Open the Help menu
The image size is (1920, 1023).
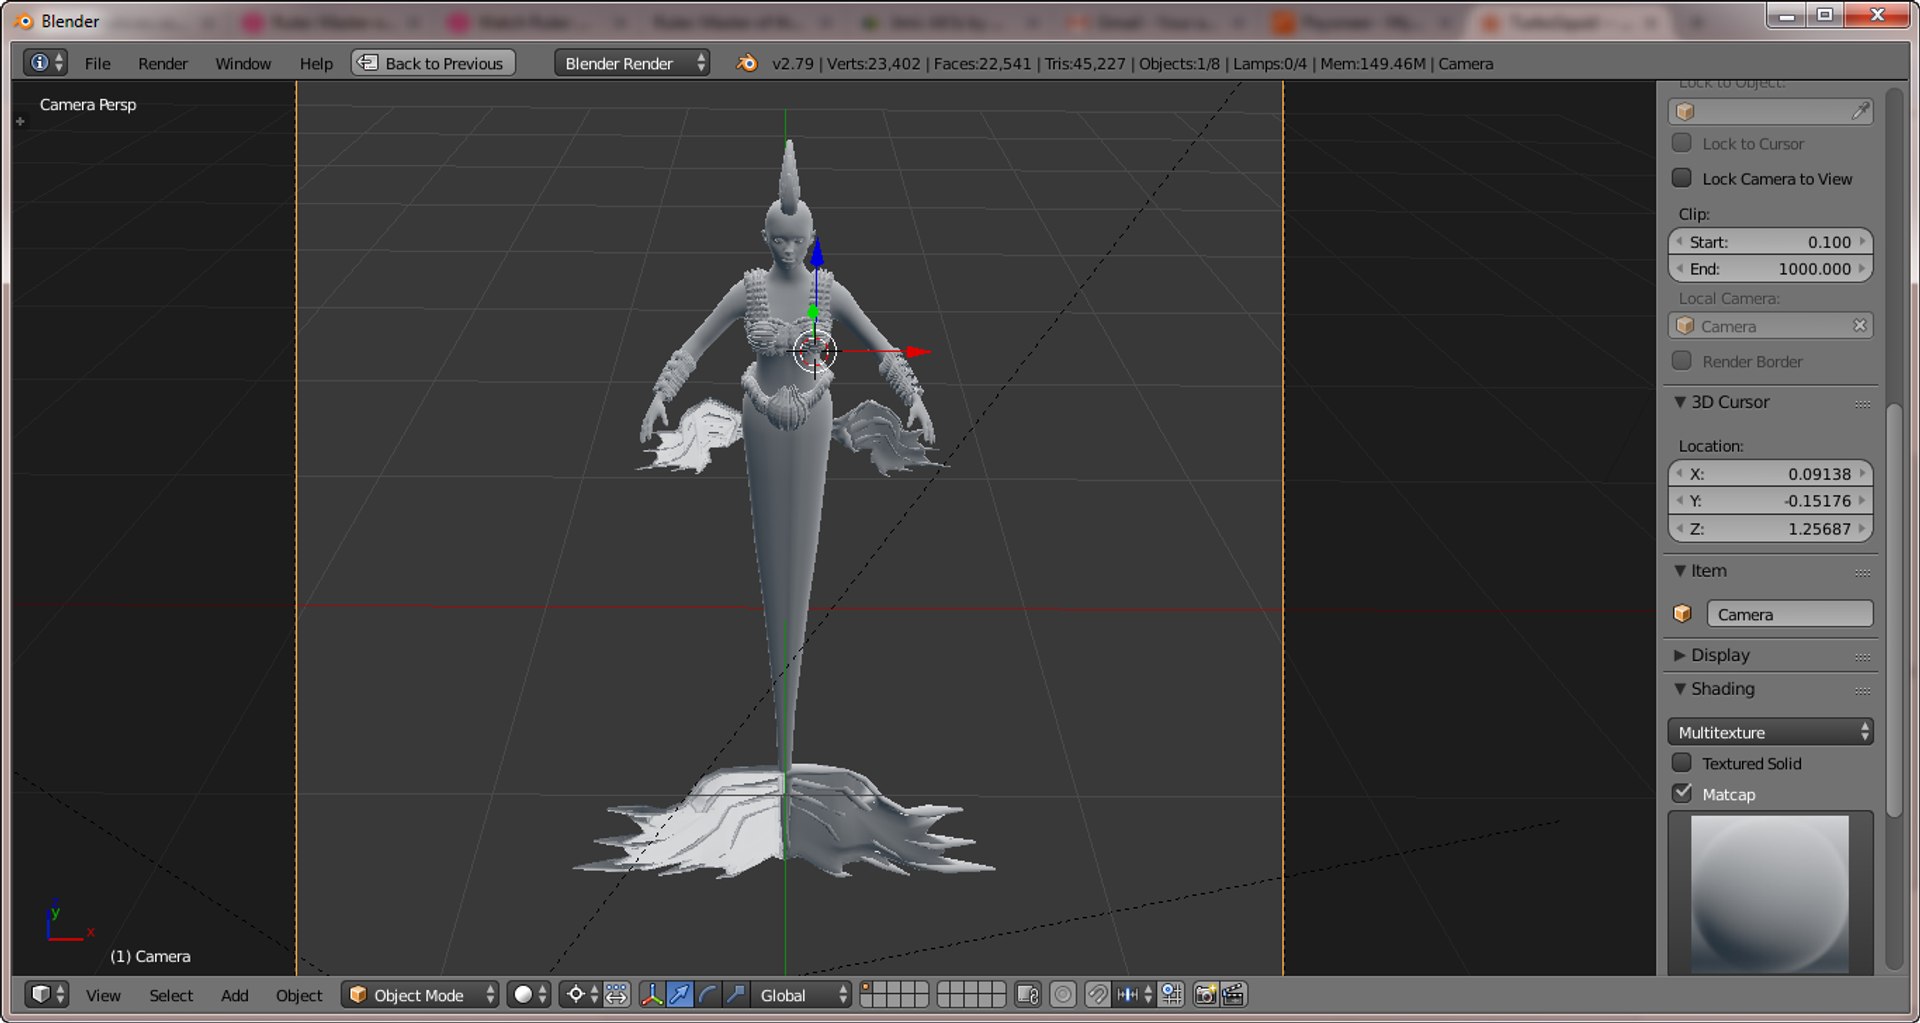tap(316, 63)
